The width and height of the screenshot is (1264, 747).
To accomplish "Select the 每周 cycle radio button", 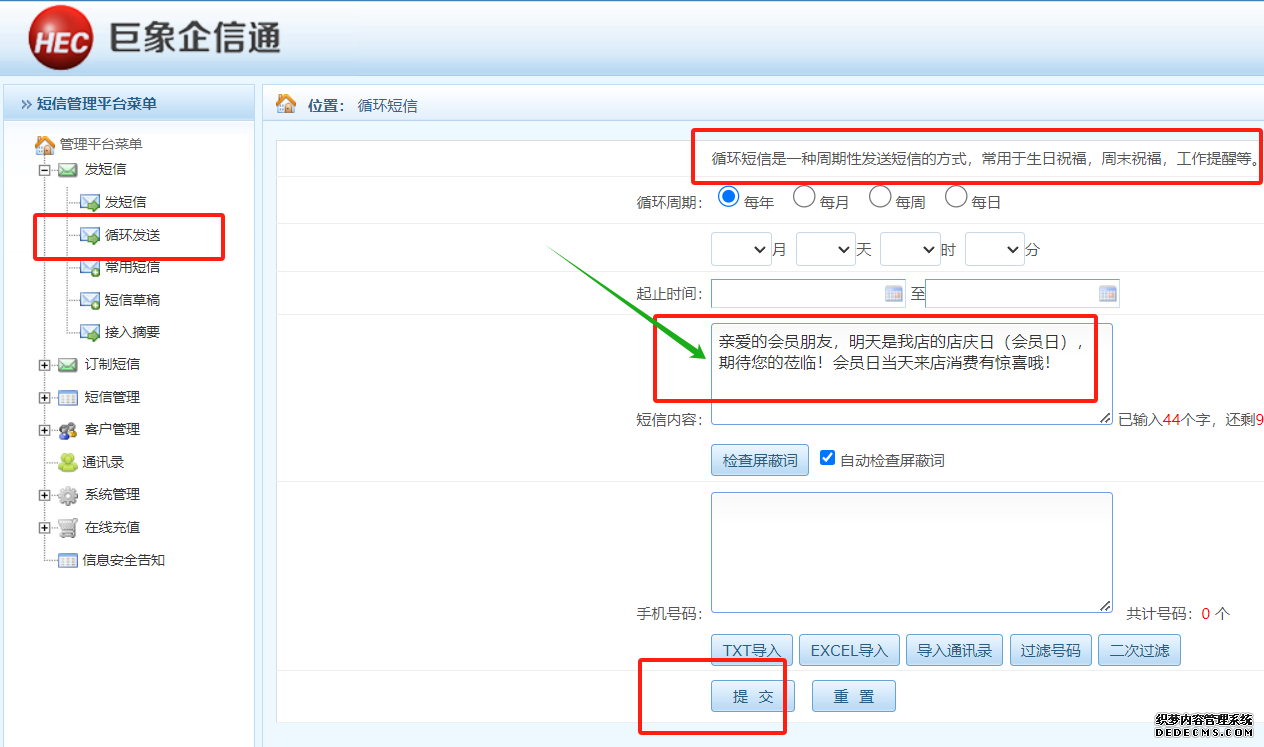I will (880, 197).
